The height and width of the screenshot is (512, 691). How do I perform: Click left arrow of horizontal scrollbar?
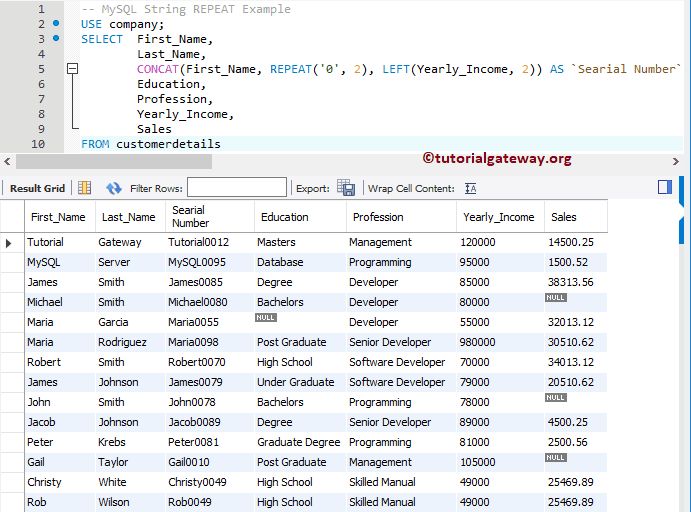coord(7,162)
